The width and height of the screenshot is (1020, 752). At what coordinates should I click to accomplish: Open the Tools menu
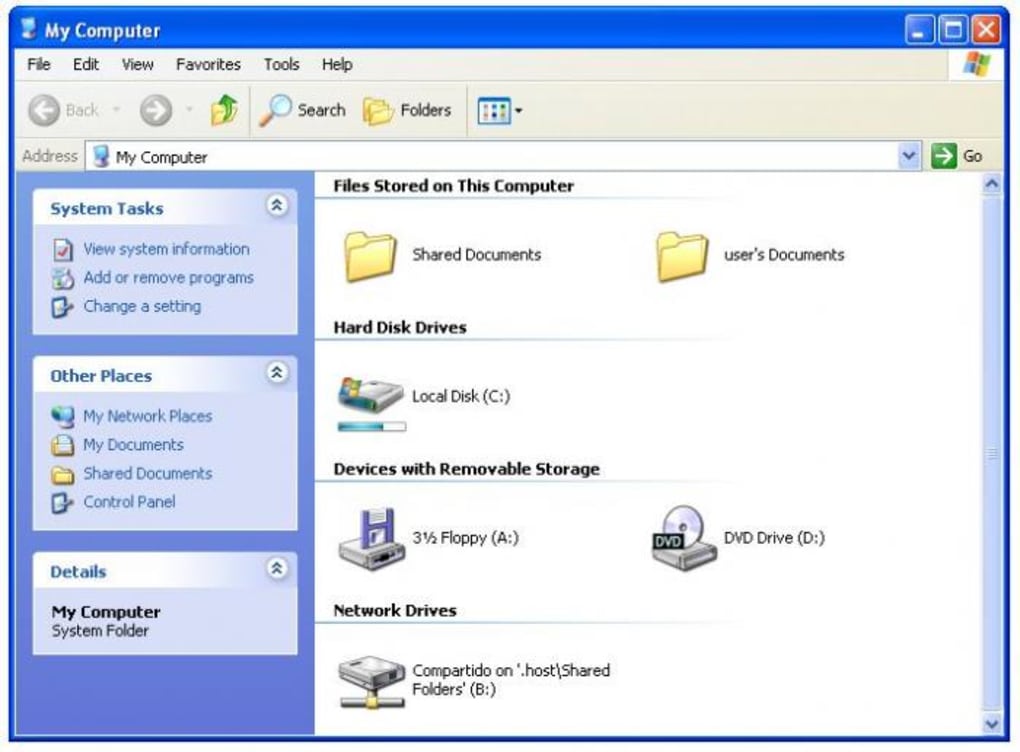[x=281, y=64]
